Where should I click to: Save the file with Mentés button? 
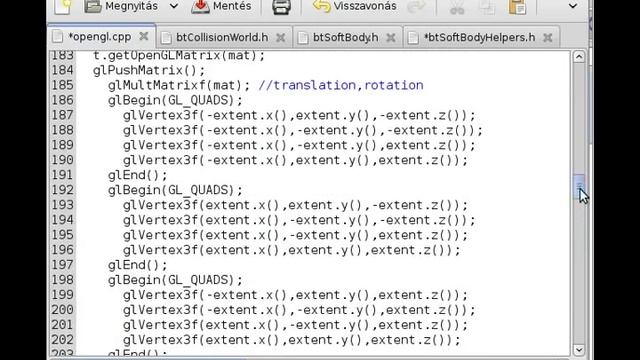[222, 7]
